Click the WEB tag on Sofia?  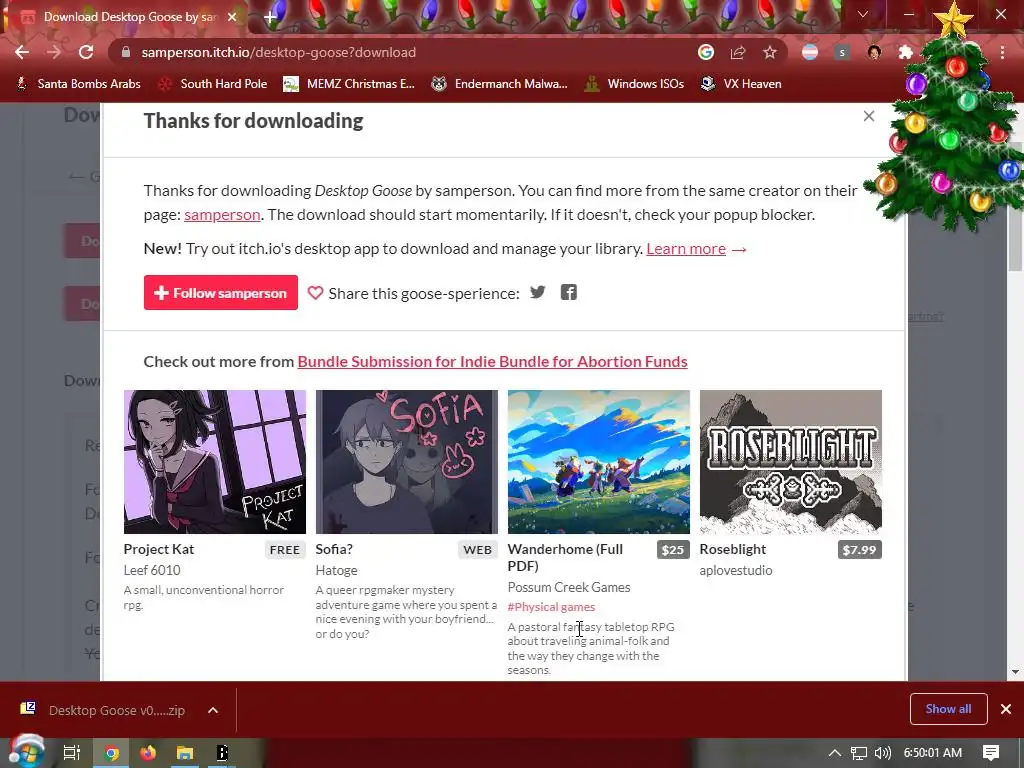[x=477, y=550]
